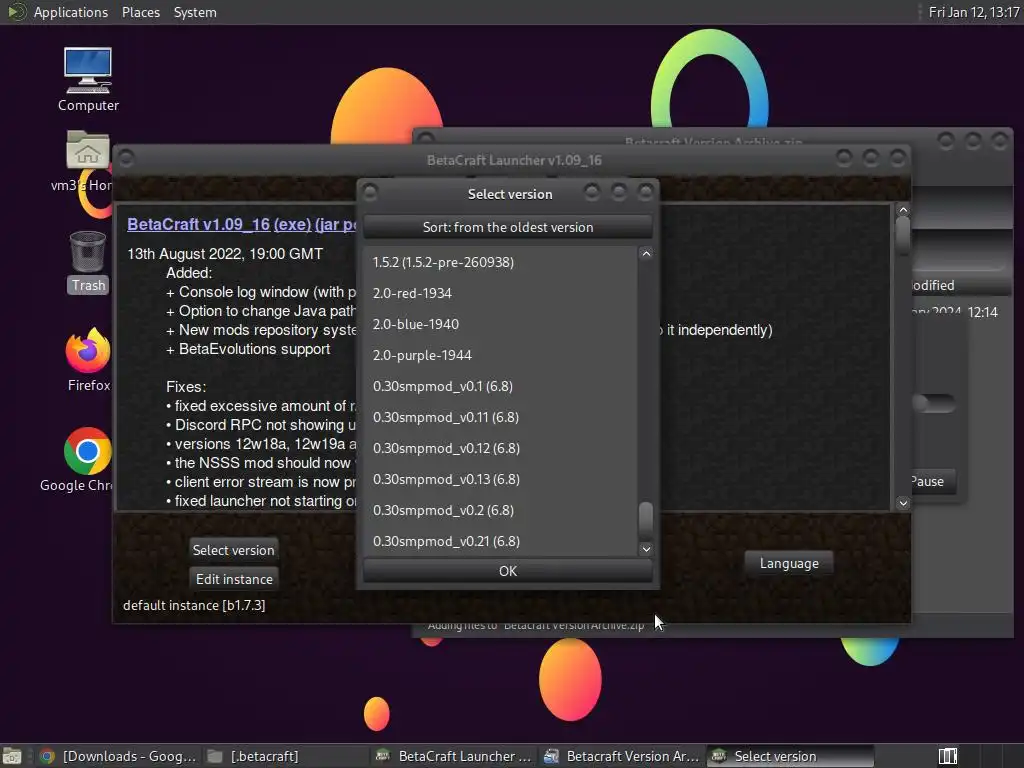This screenshot has height=768, width=1024.
Task: Click Pause button in archive window
Action: (933, 481)
